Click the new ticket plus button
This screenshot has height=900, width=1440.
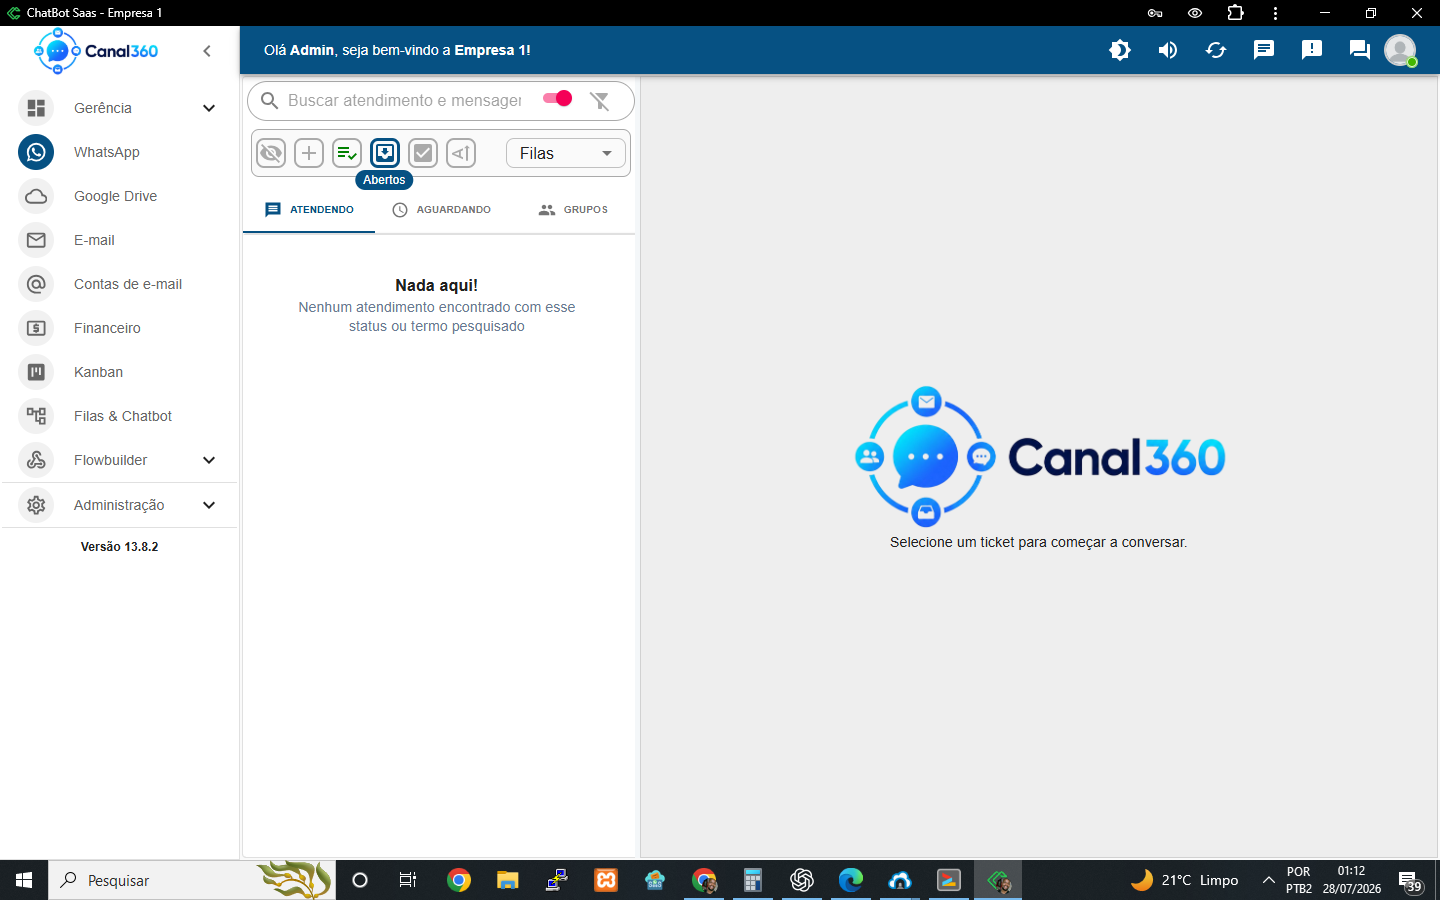pyautogui.click(x=309, y=153)
